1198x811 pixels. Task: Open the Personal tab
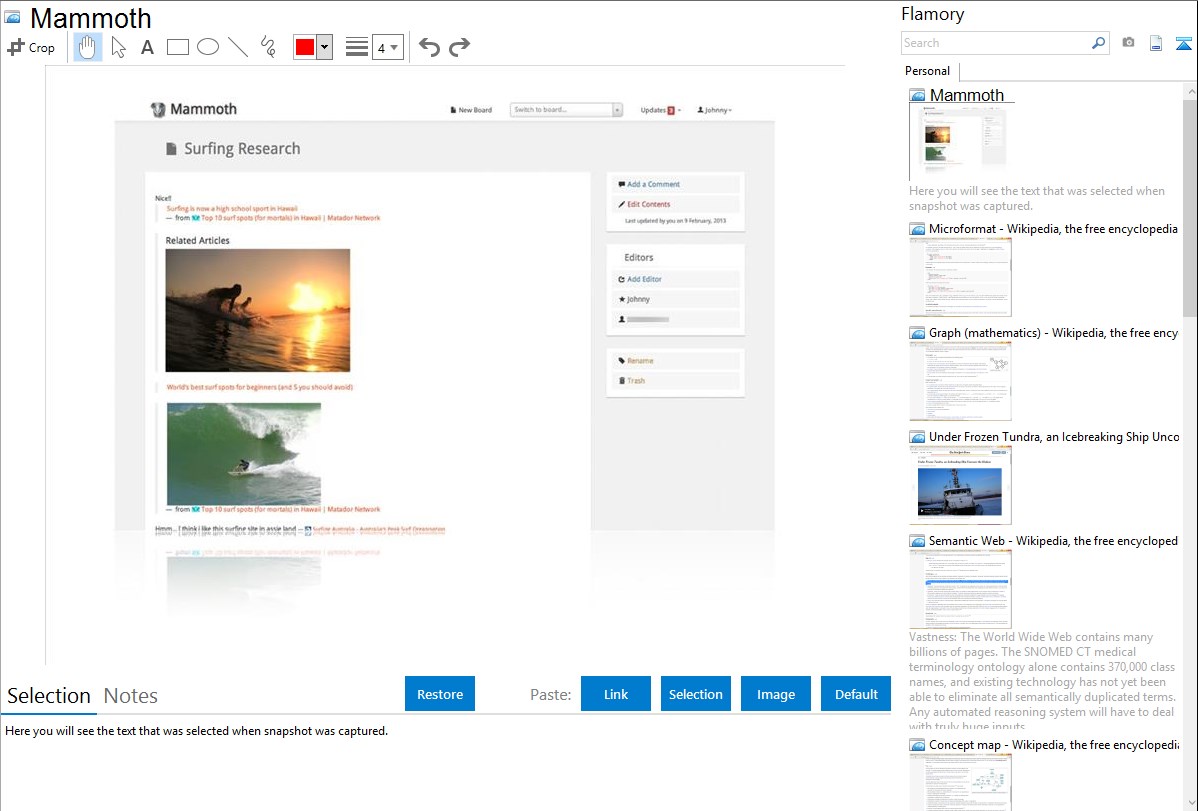click(927, 71)
